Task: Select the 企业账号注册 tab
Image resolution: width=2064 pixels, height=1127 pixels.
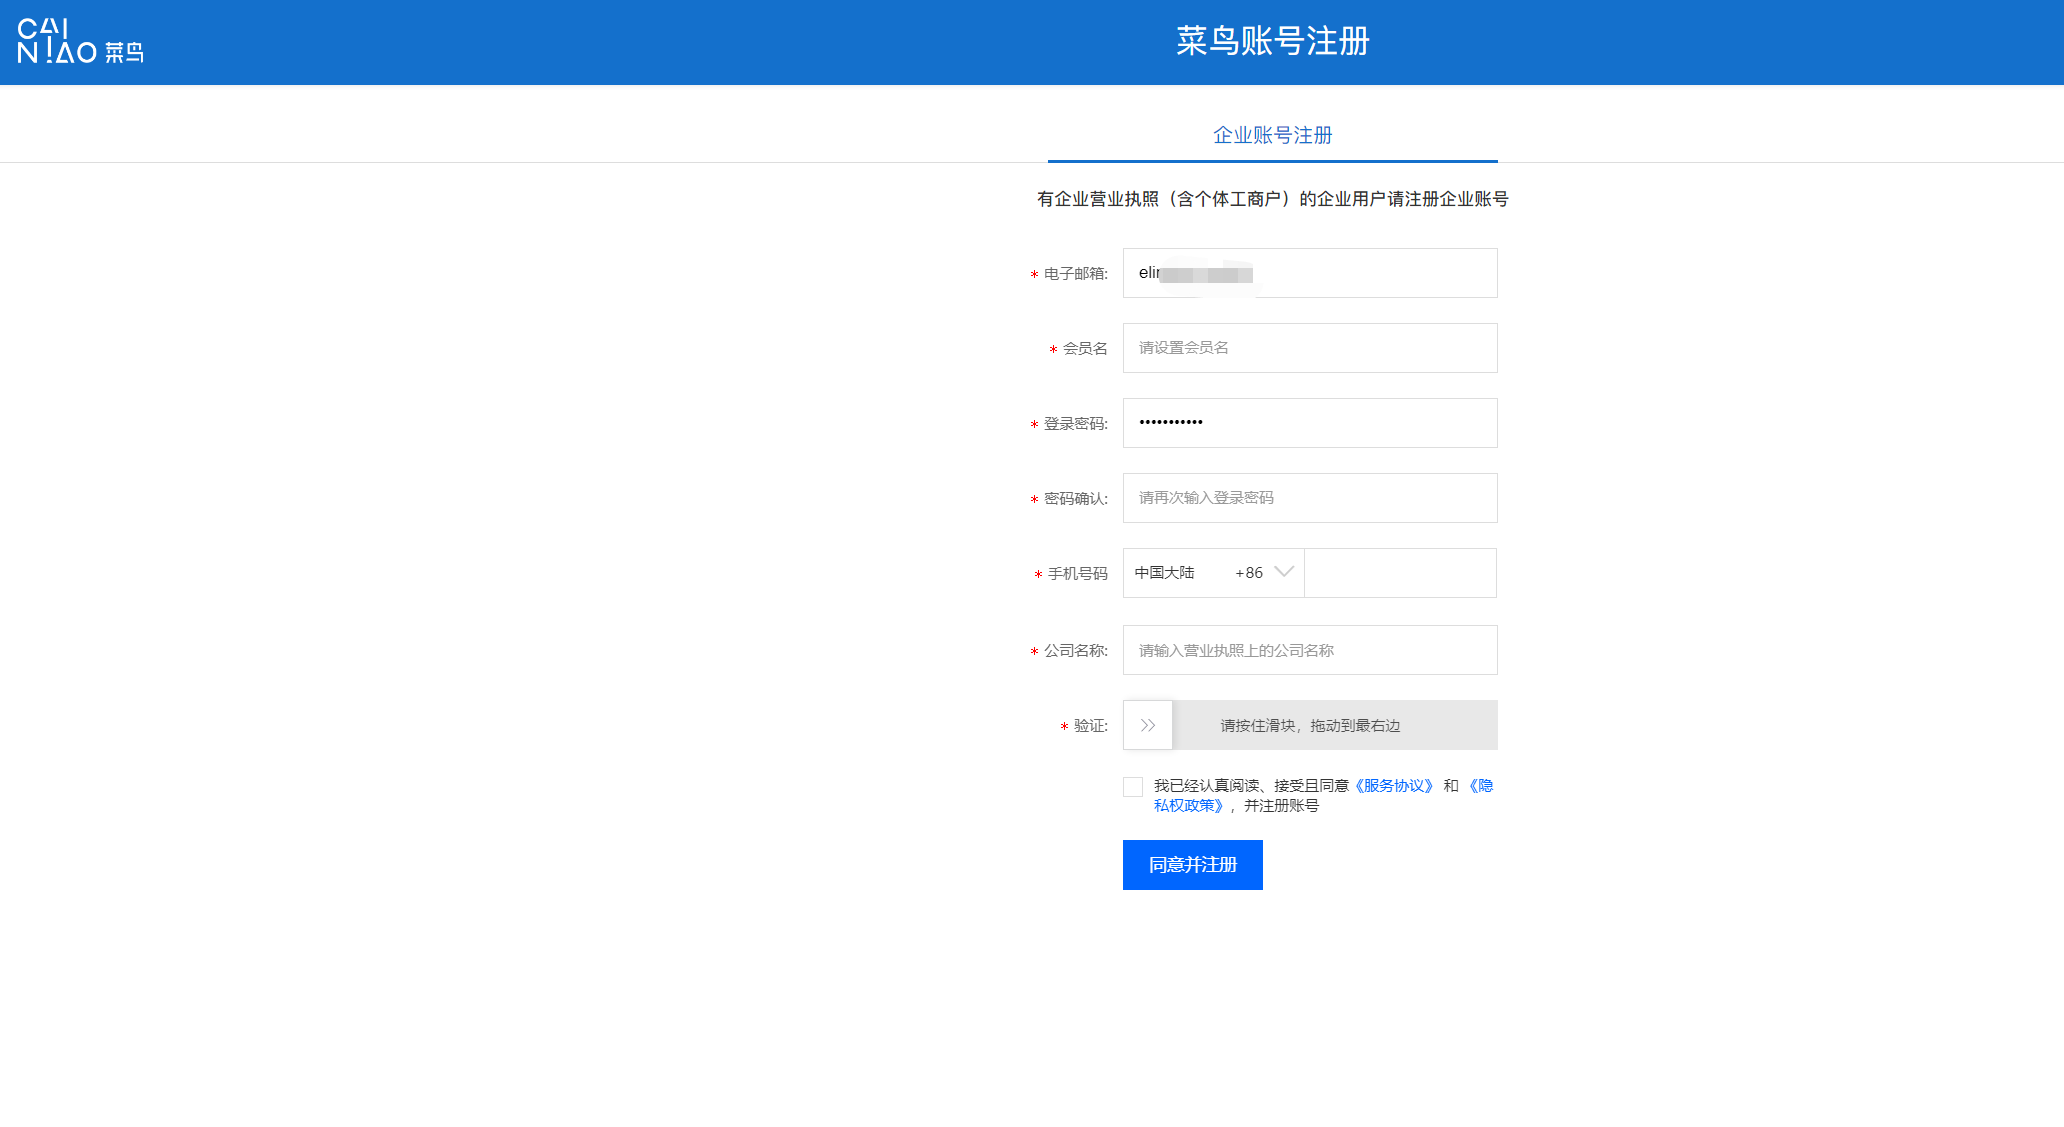Action: [1272, 136]
